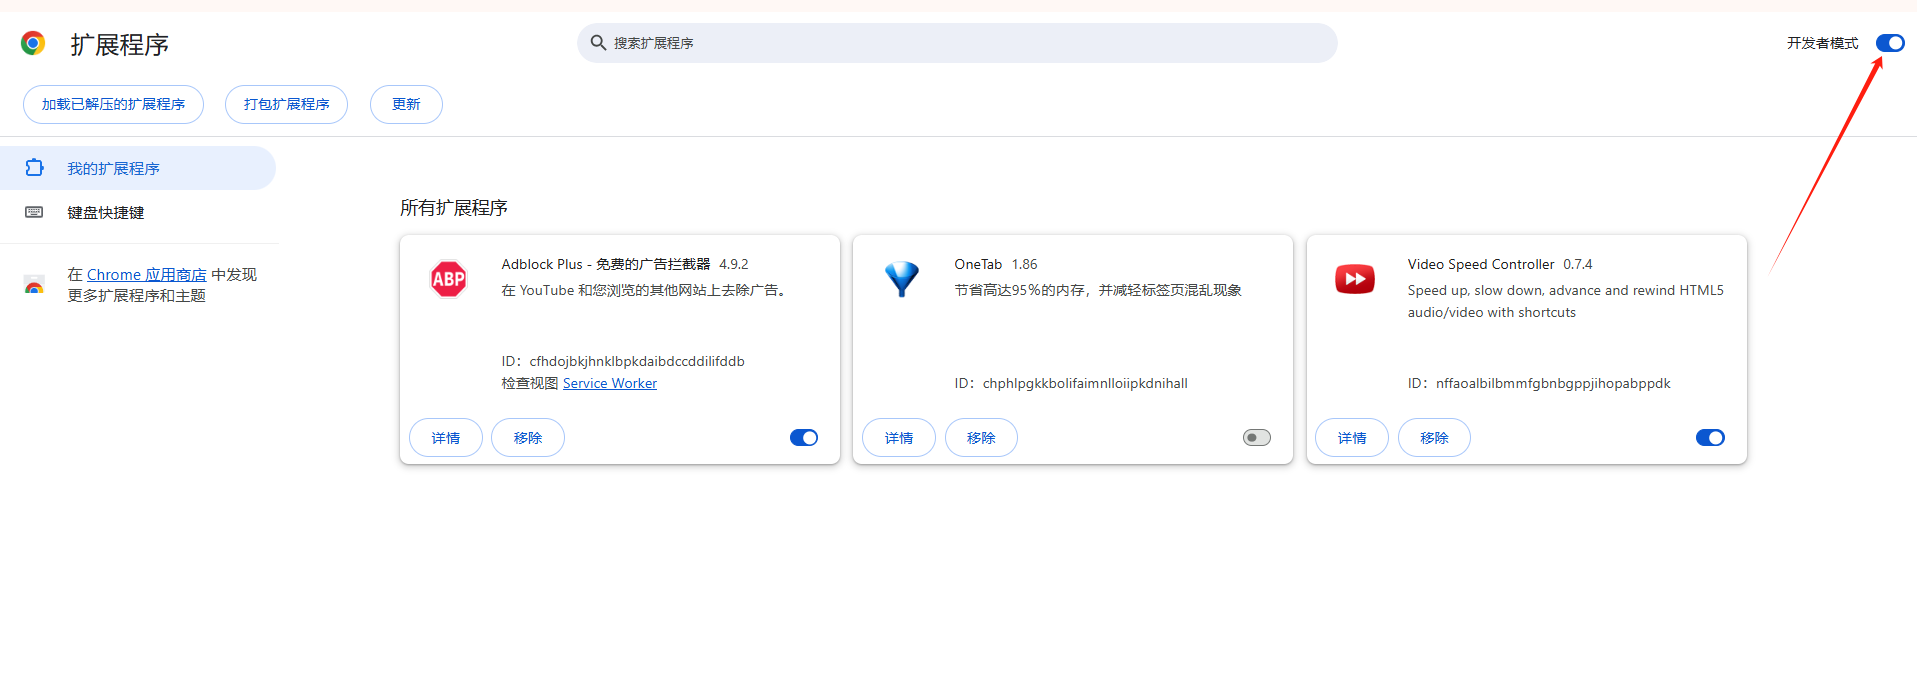Click the Adblock Plus description about YouTube
The image size is (1917, 684).
(646, 290)
